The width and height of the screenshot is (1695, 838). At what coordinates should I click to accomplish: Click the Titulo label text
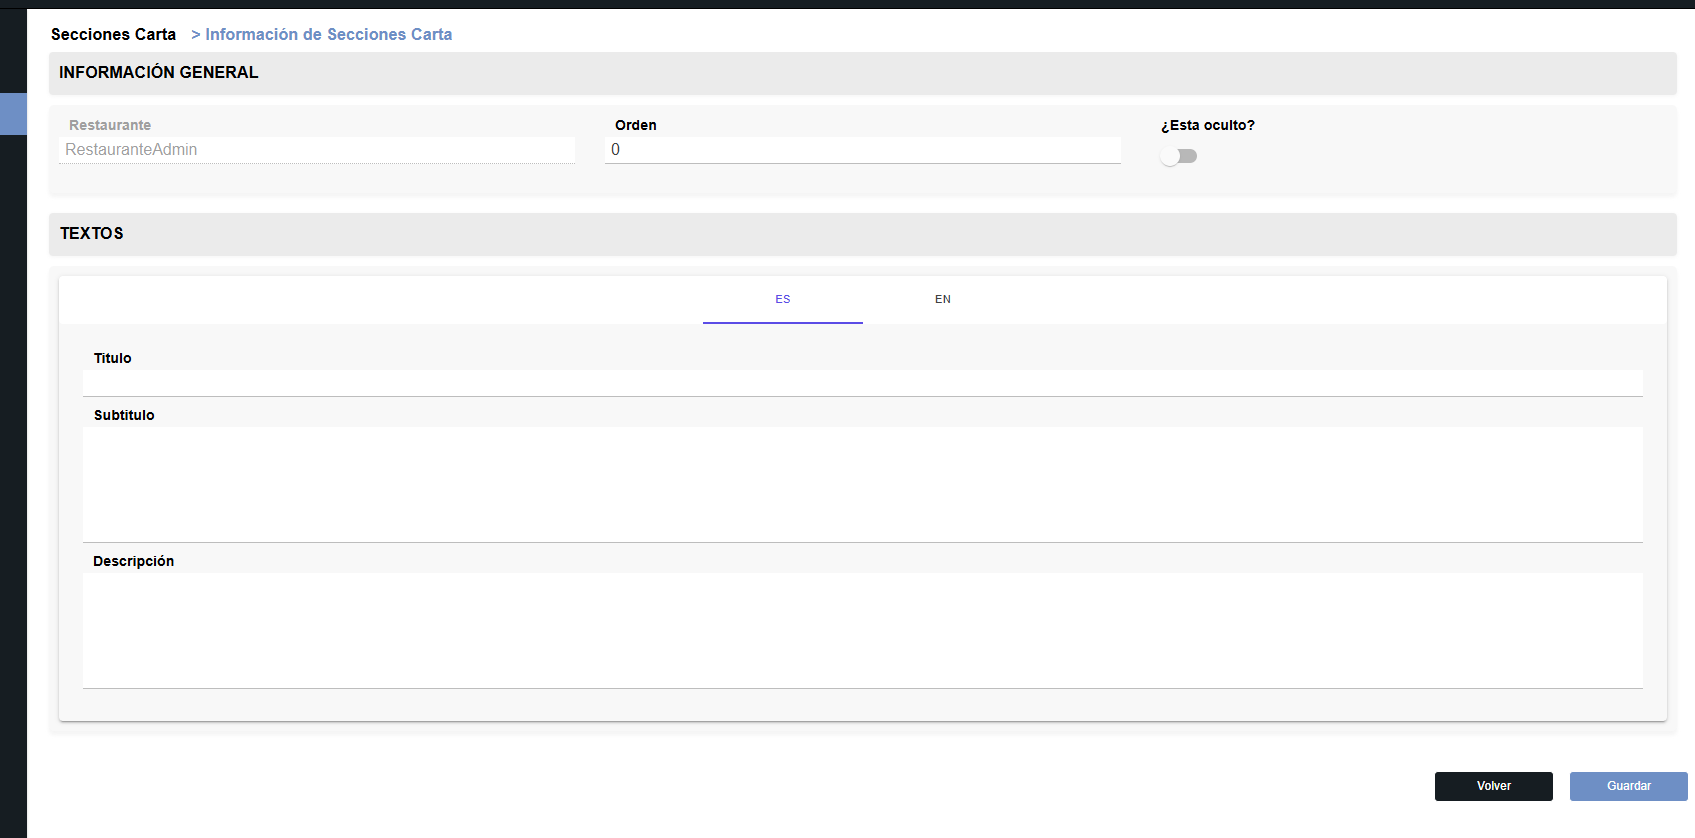[112, 358]
